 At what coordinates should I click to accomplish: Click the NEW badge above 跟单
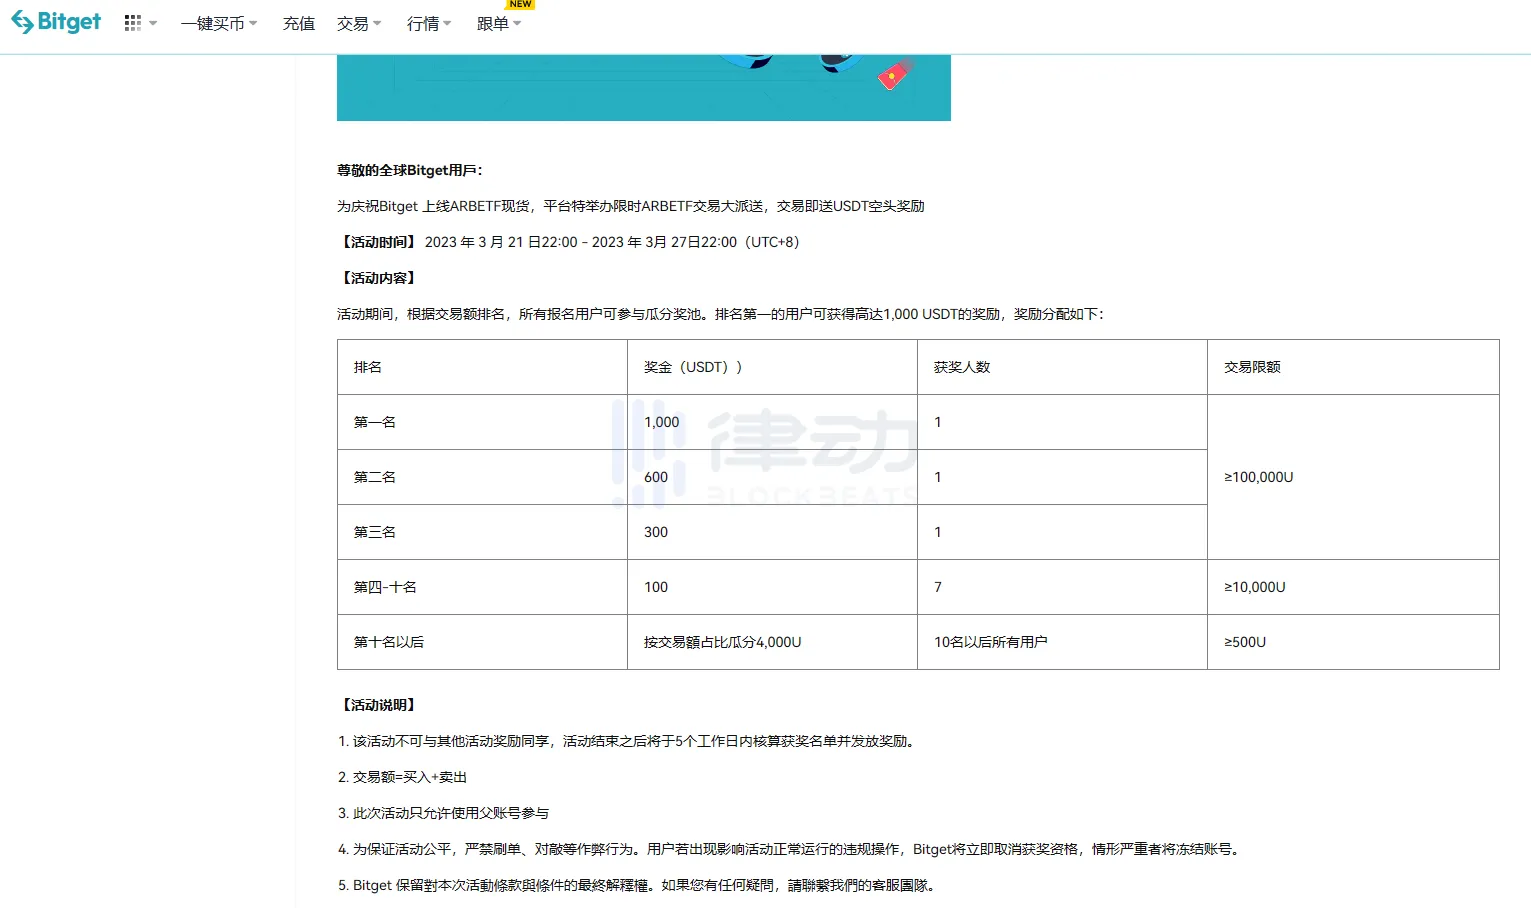point(520,5)
